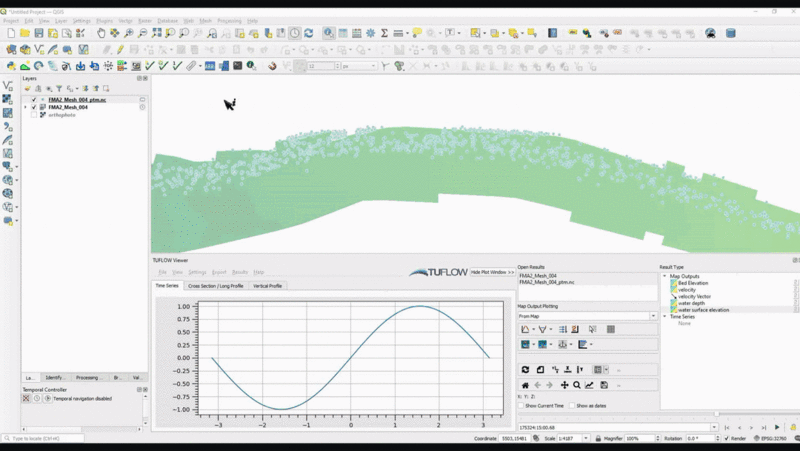The width and height of the screenshot is (800, 451).
Task: Open the TUFLOW Viewer Export menu
Action: [219, 272]
